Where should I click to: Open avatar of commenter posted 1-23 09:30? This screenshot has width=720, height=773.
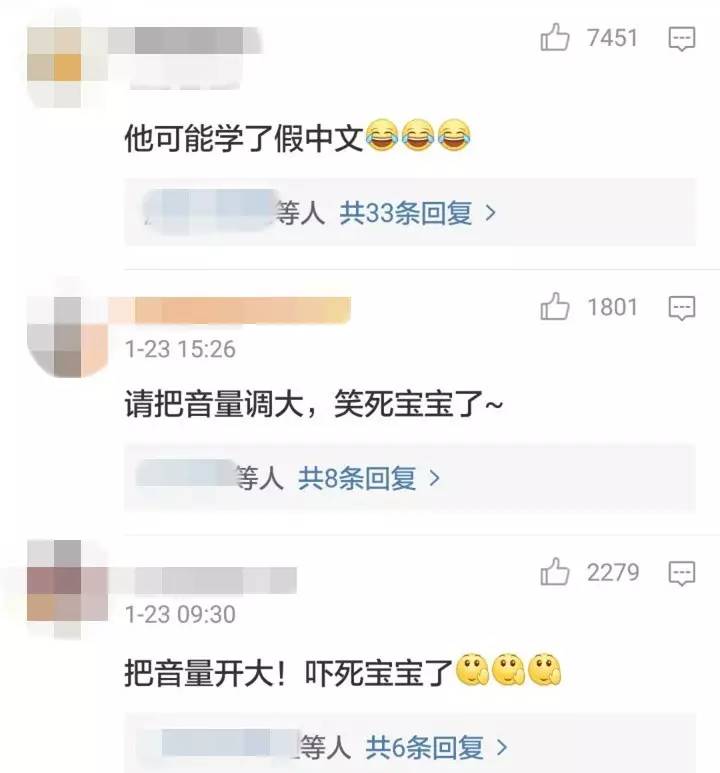click(x=67, y=589)
